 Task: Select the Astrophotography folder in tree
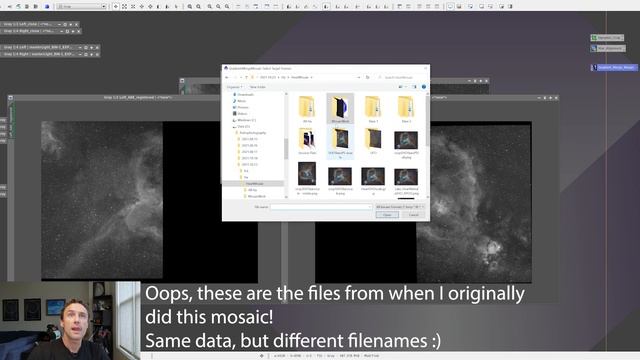tap(253, 133)
